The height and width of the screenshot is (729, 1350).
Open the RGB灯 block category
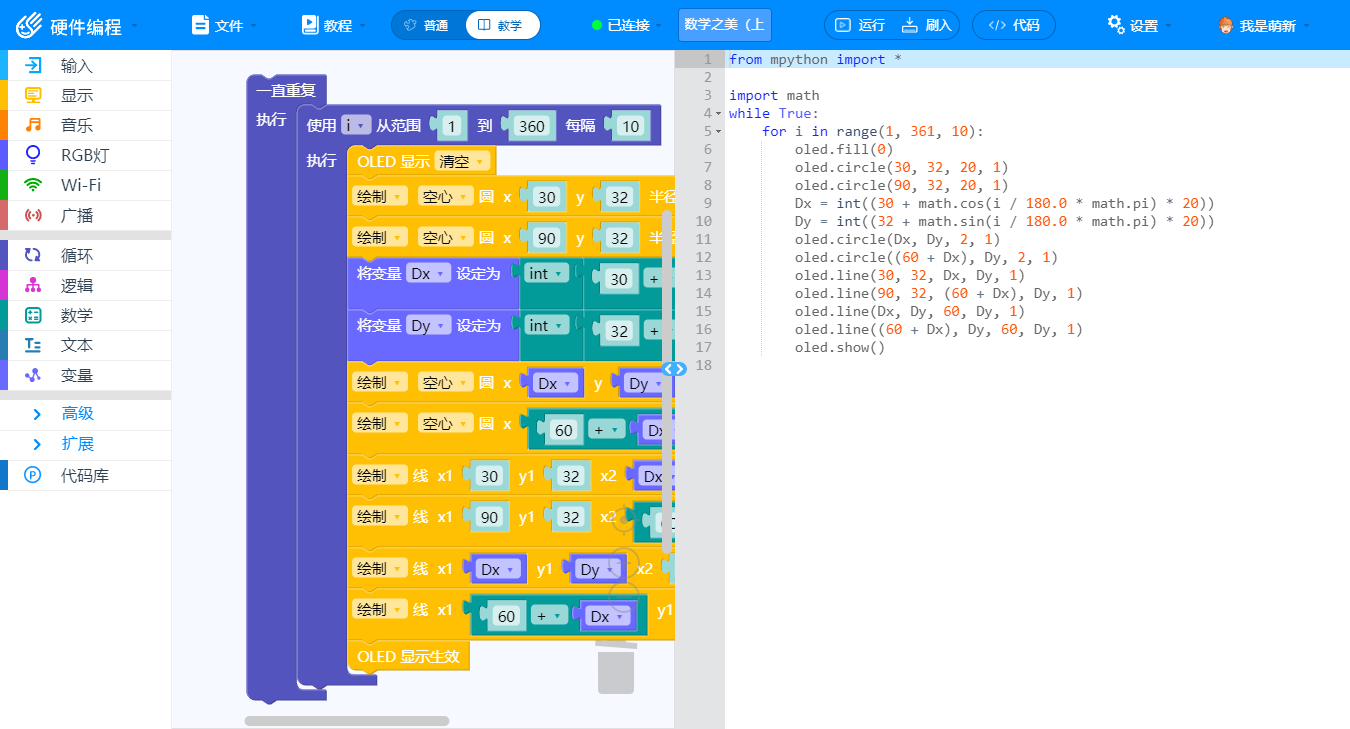85,155
